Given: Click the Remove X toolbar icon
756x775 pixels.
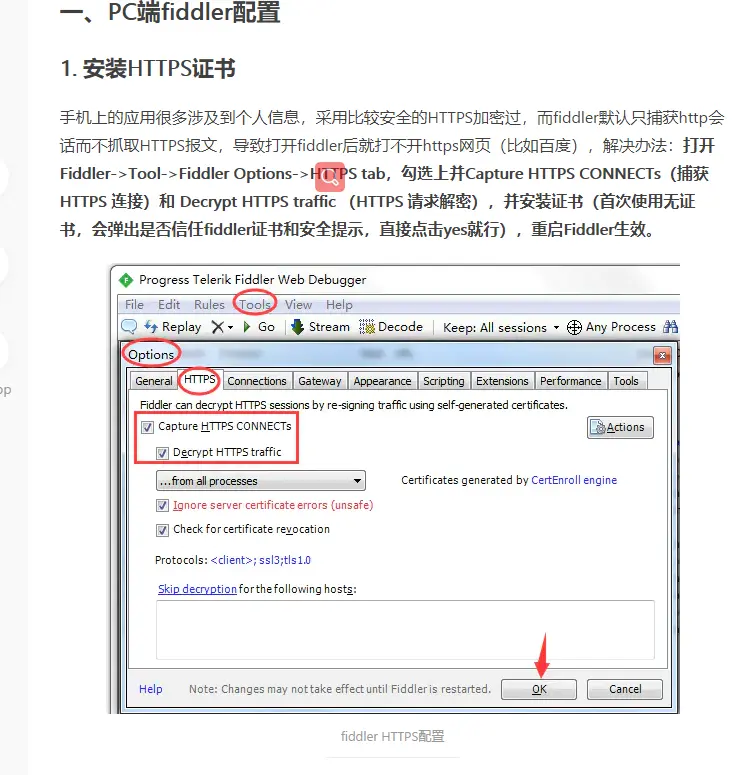Looking at the screenshot, I should [217, 327].
